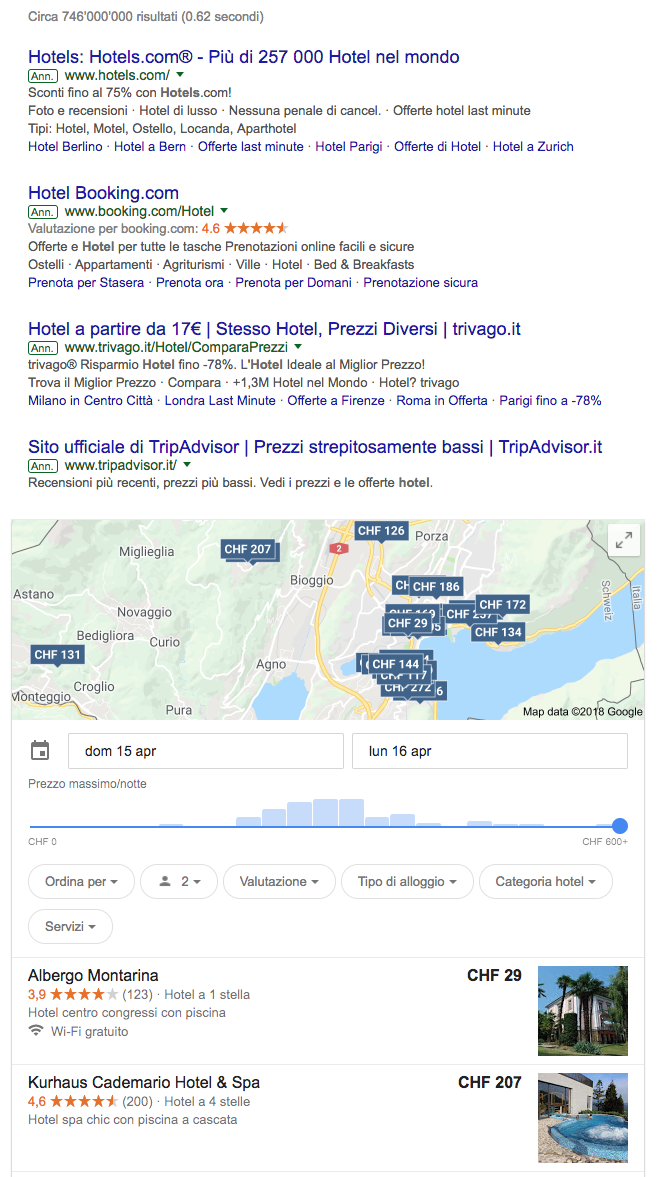Click the route 2 highway shield on the map

(339, 549)
